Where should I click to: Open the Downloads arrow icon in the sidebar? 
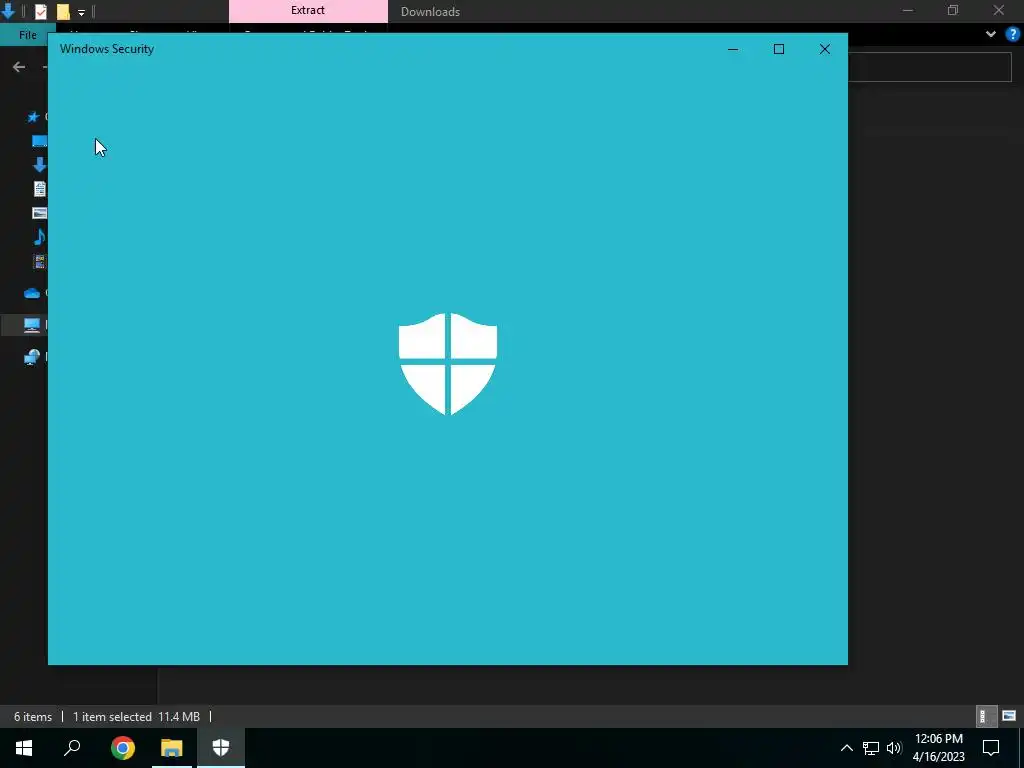tap(39, 165)
